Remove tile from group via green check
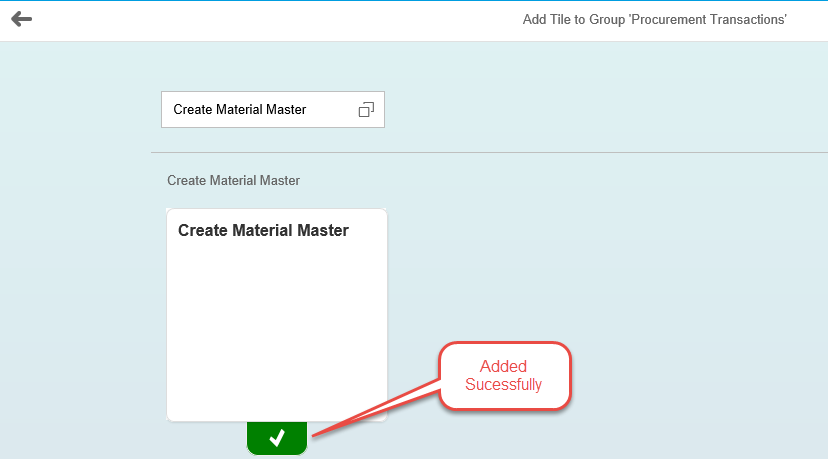 [x=277, y=438]
